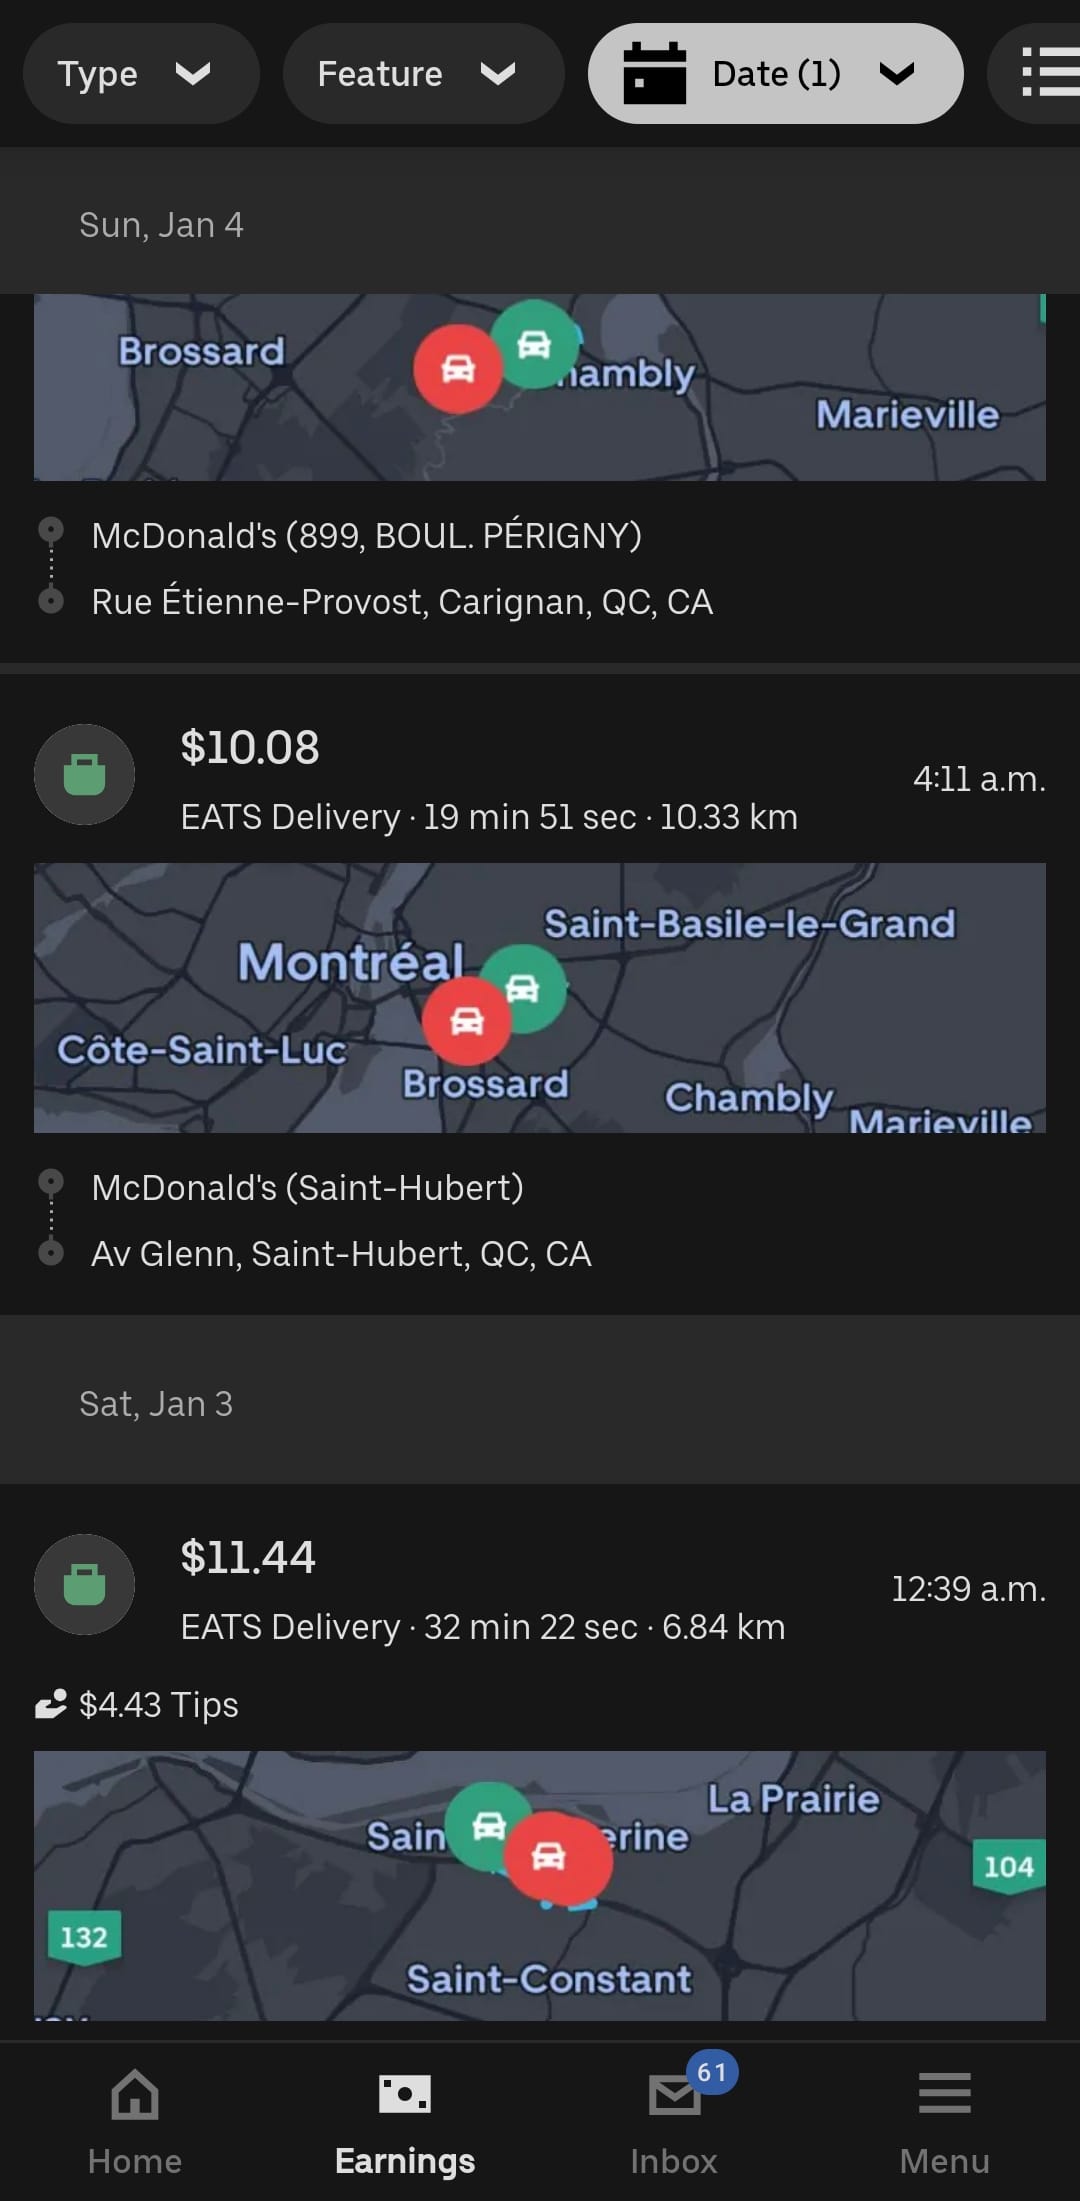This screenshot has width=1080, height=2201.
Task: Click the calendar icon in Date filter
Action: 655,74
